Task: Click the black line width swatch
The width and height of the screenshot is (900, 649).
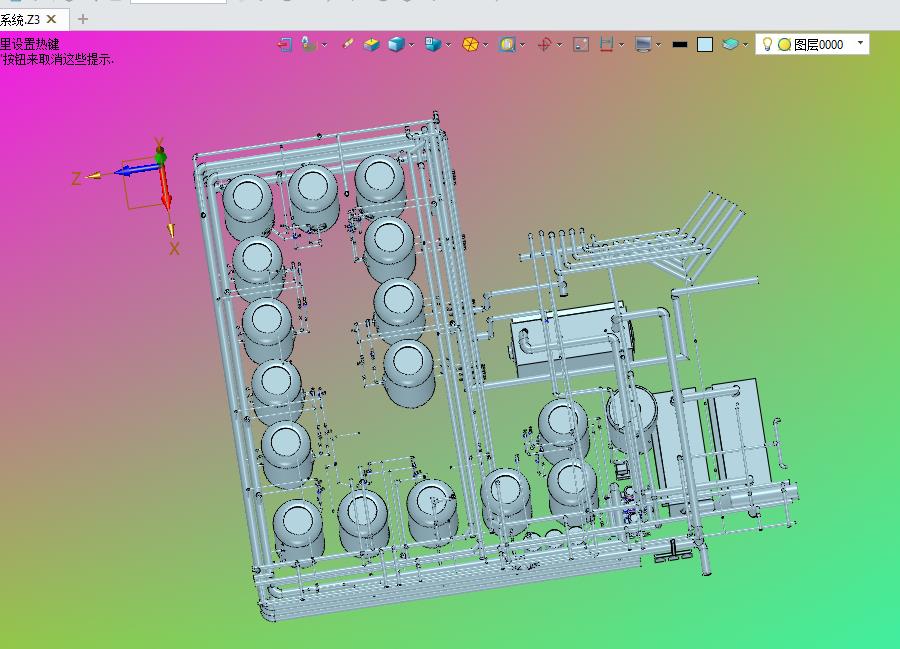Action: [x=680, y=44]
